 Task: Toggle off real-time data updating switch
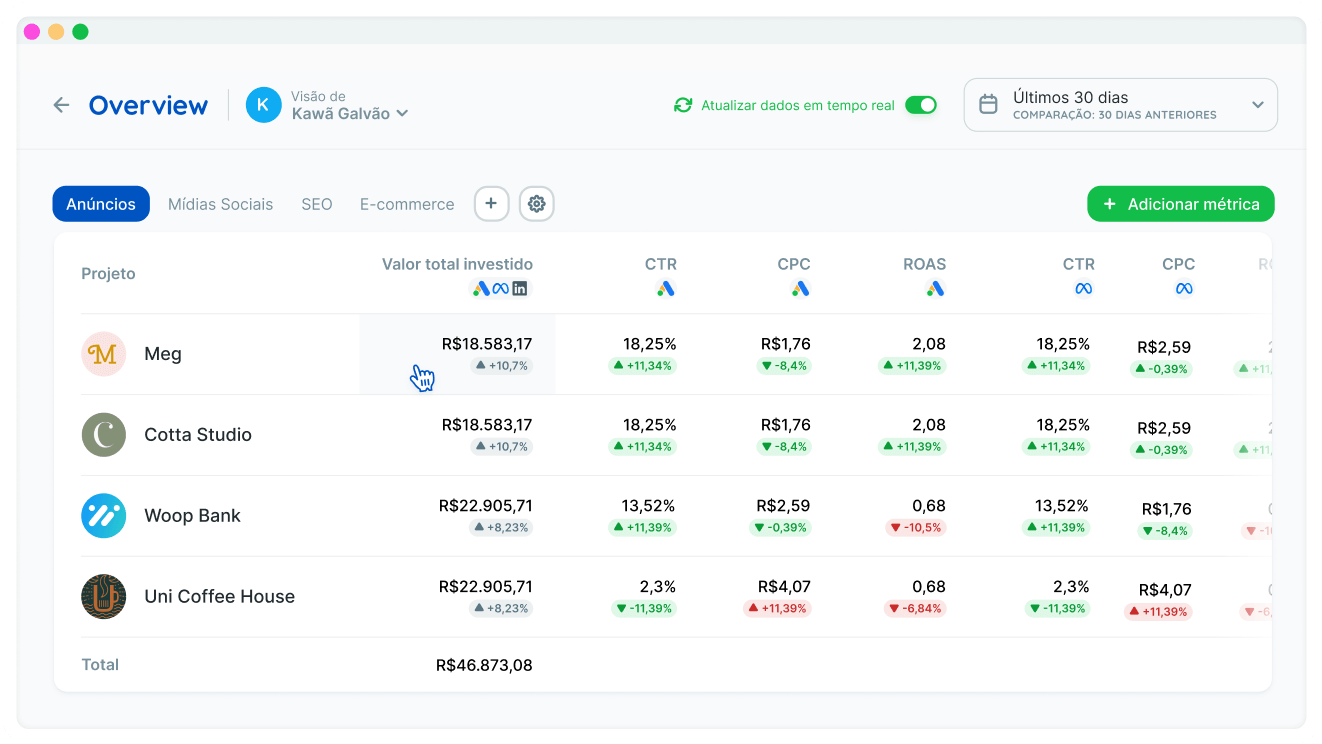920,105
